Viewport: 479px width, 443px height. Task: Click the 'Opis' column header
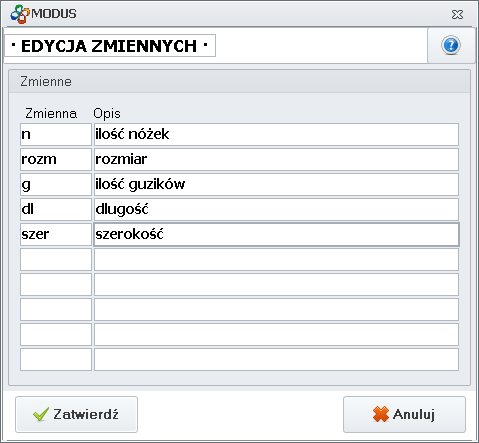(x=107, y=114)
